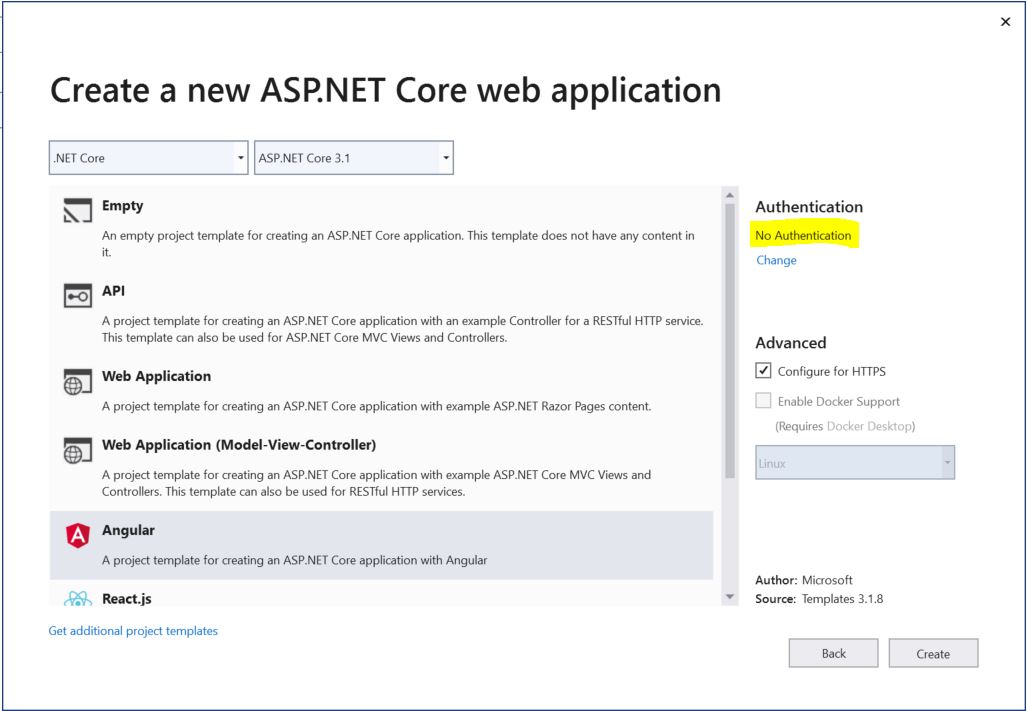Click the template list scroll down arrow

pos(730,597)
